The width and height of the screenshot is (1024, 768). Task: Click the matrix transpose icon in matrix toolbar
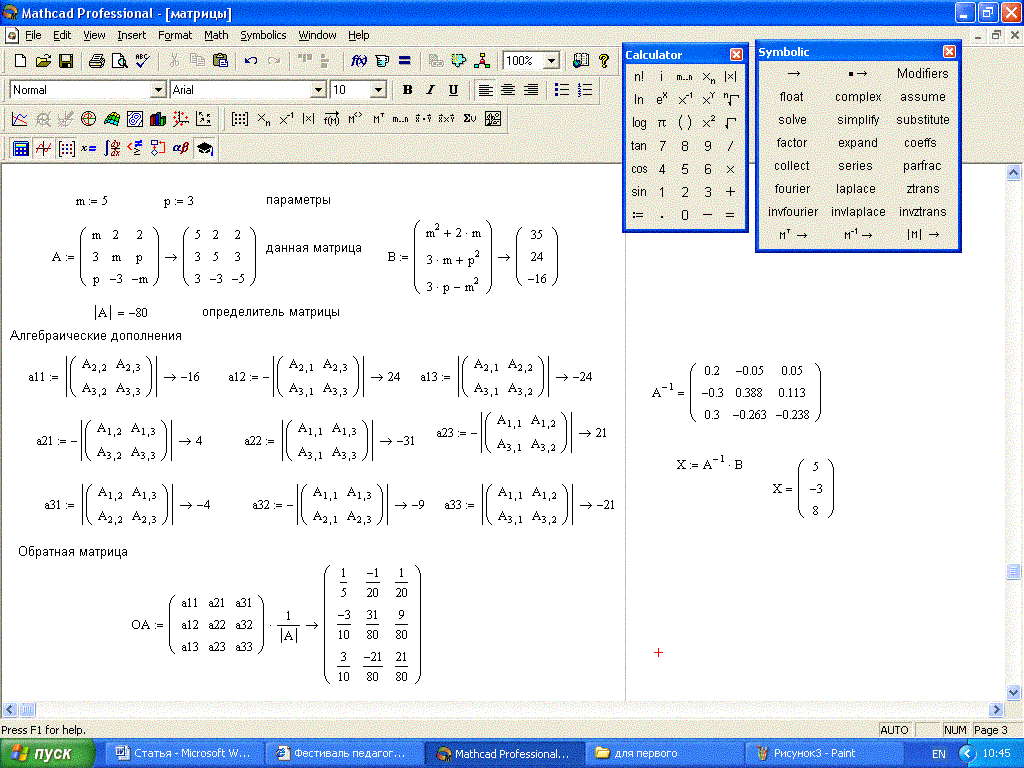[x=379, y=119]
